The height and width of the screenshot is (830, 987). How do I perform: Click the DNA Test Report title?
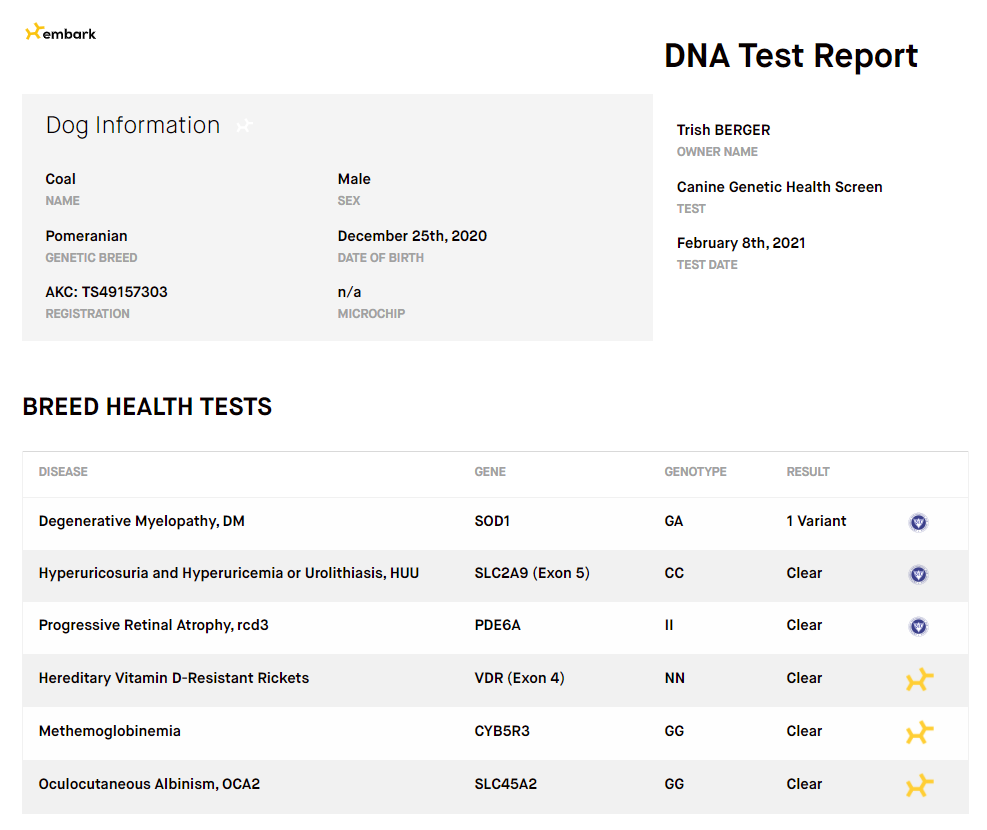(x=791, y=56)
